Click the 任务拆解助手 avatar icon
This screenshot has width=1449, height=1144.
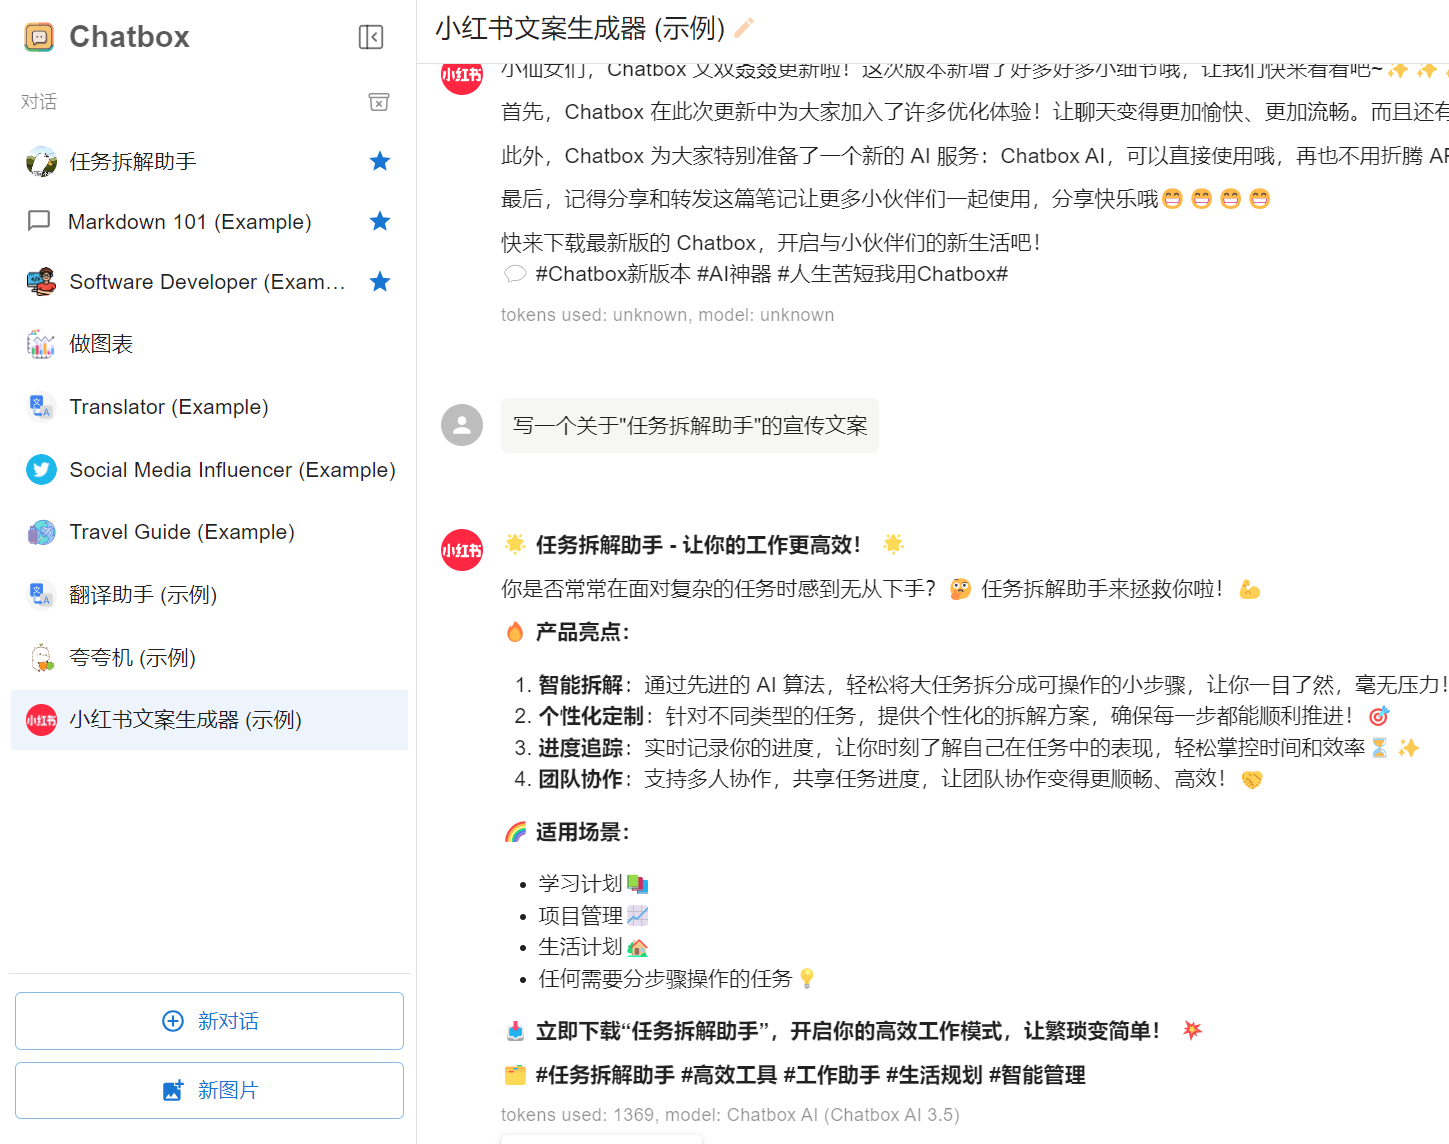point(41,161)
